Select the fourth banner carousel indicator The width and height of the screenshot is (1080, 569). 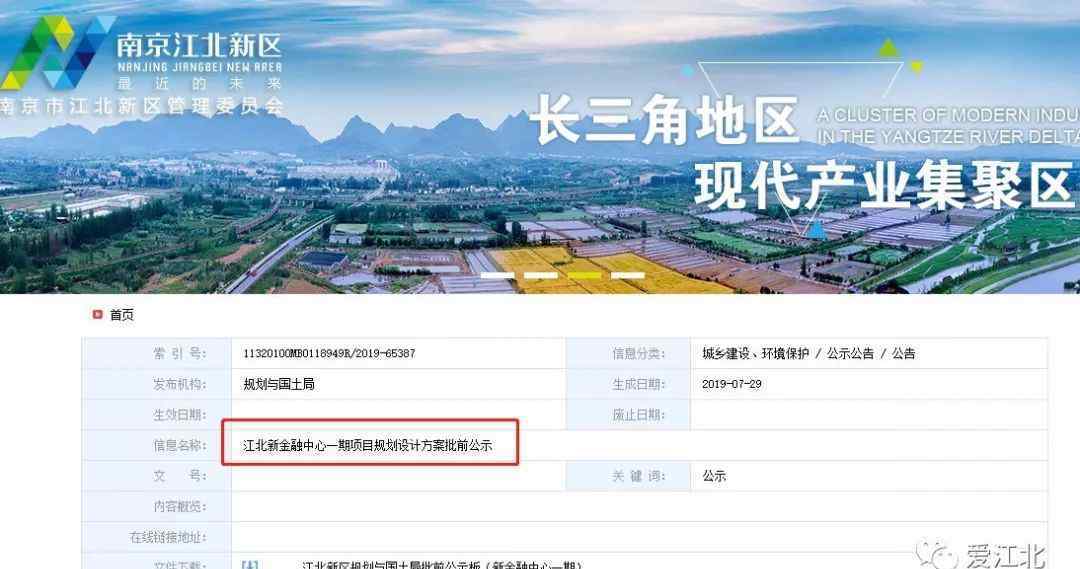pos(627,276)
